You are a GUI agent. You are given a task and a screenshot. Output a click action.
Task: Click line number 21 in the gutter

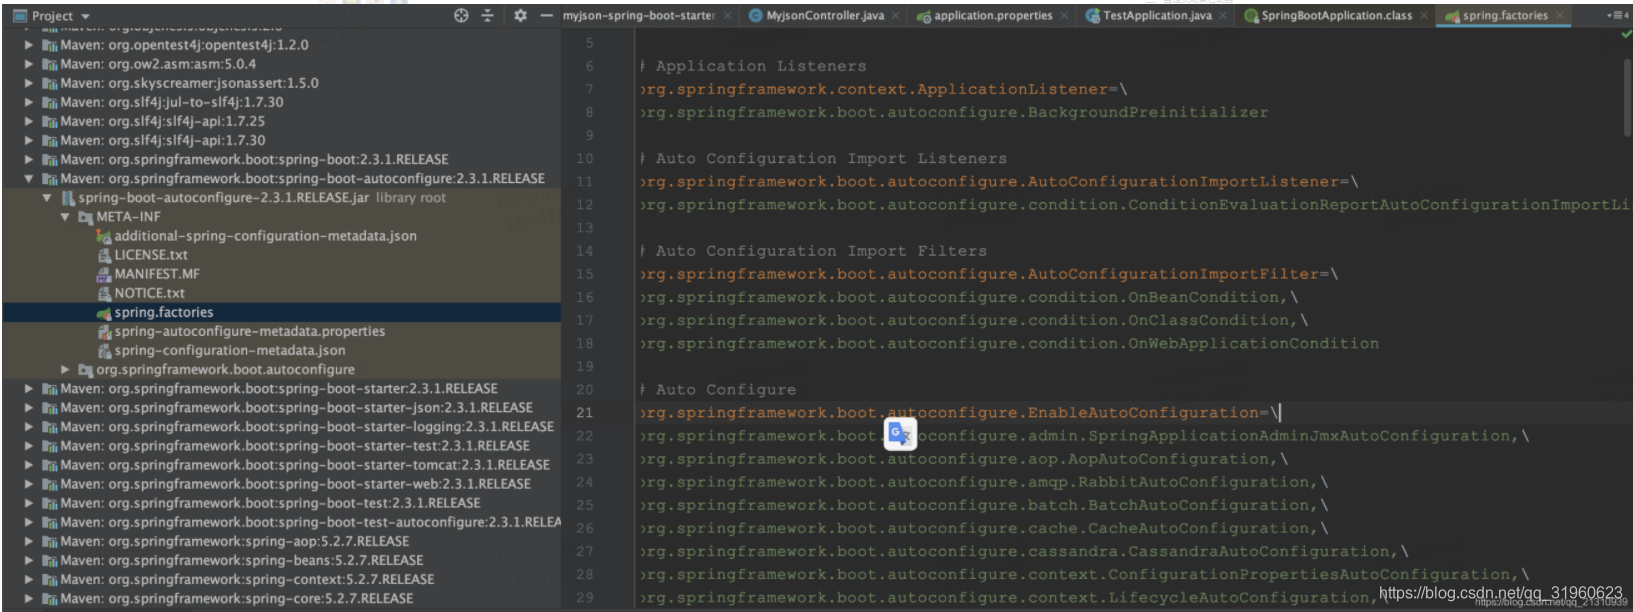[x=584, y=413]
